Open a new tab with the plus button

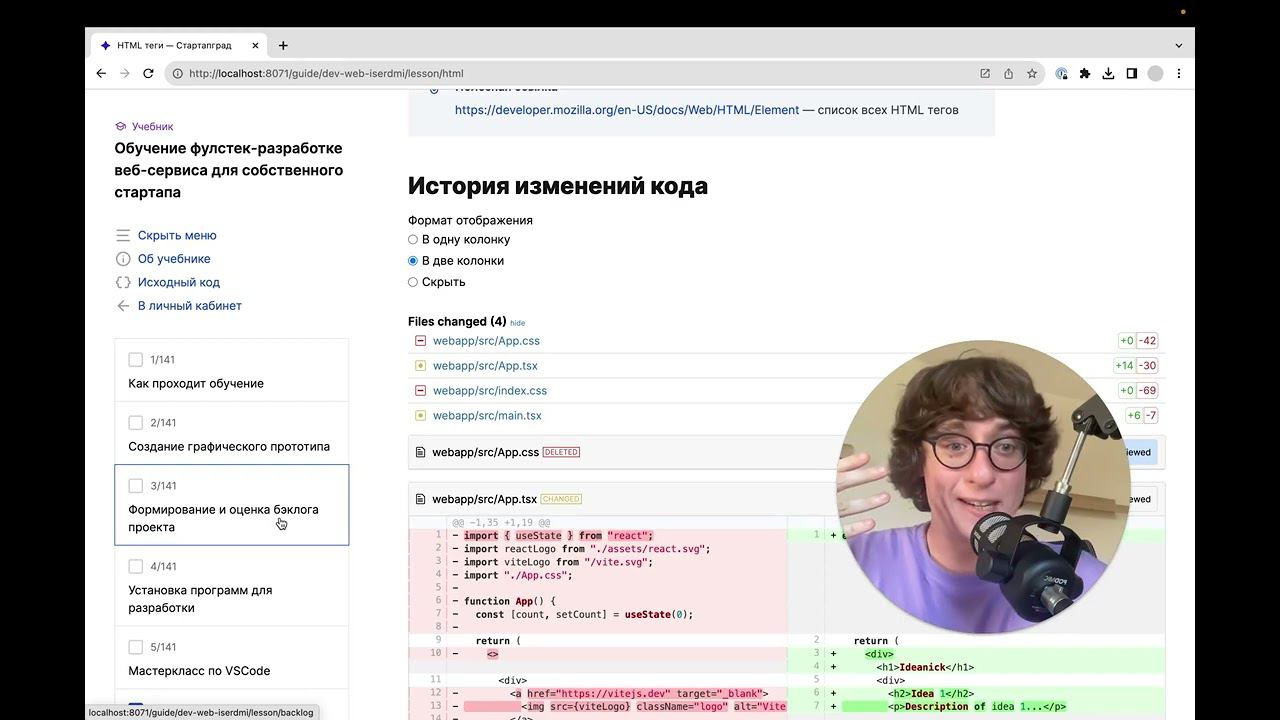coord(283,45)
